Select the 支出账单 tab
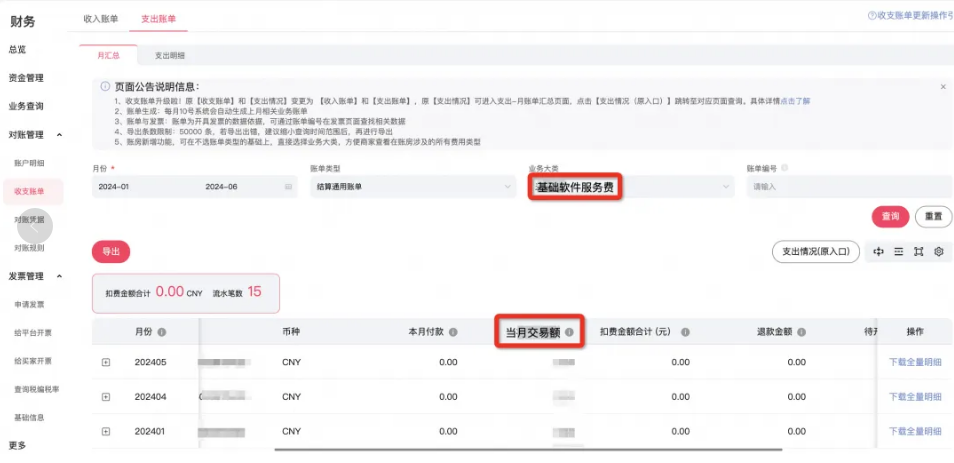 (x=159, y=19)
